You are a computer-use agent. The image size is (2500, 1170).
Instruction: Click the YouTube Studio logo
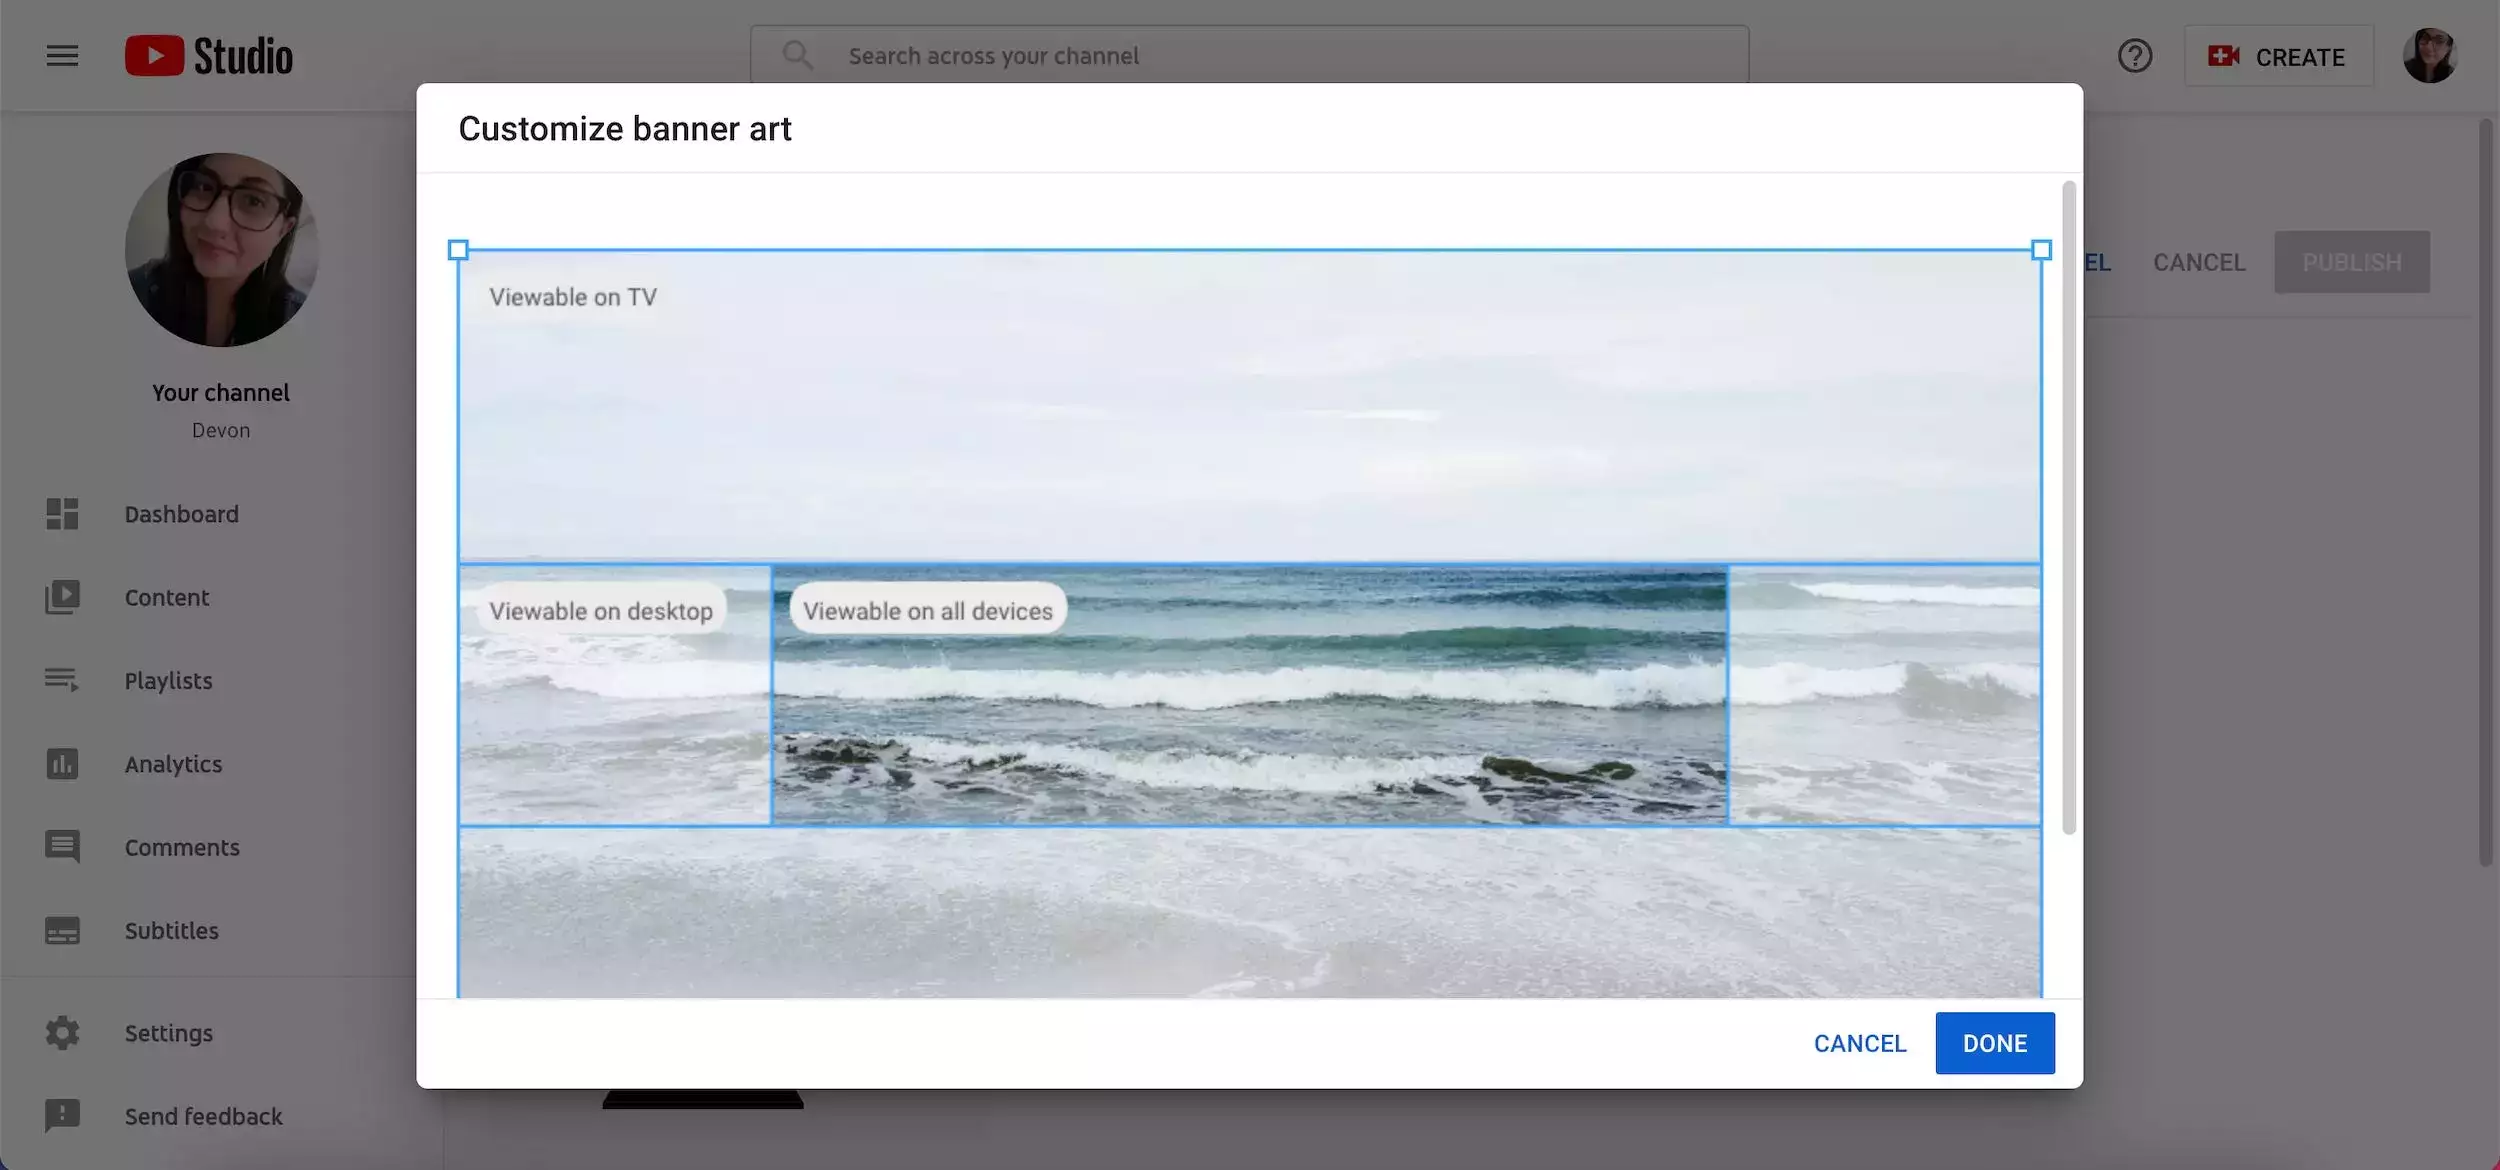tap(209, 56)
